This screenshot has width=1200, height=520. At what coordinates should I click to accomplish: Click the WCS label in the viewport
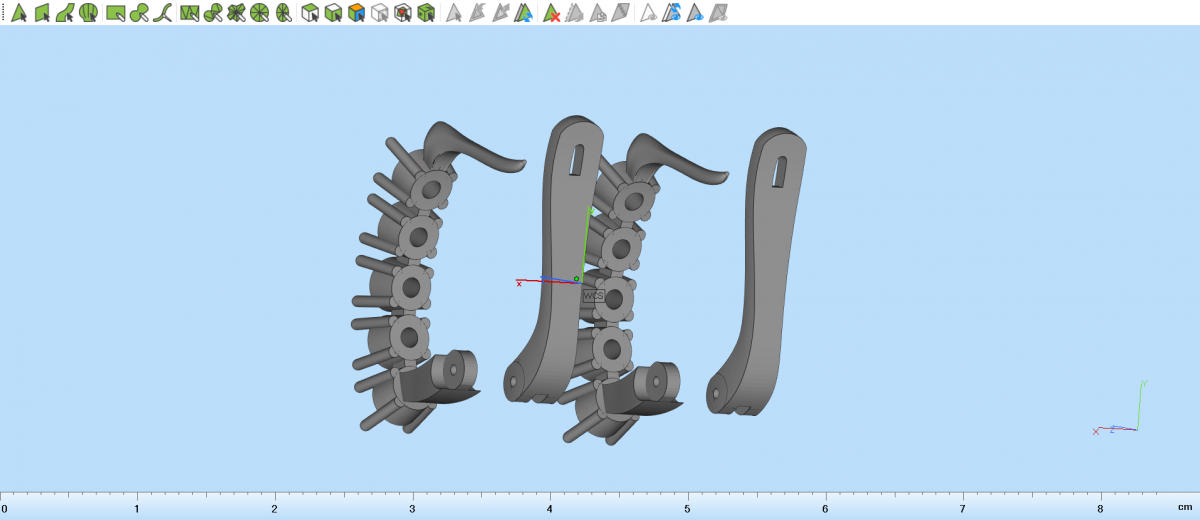pos(593,296)
